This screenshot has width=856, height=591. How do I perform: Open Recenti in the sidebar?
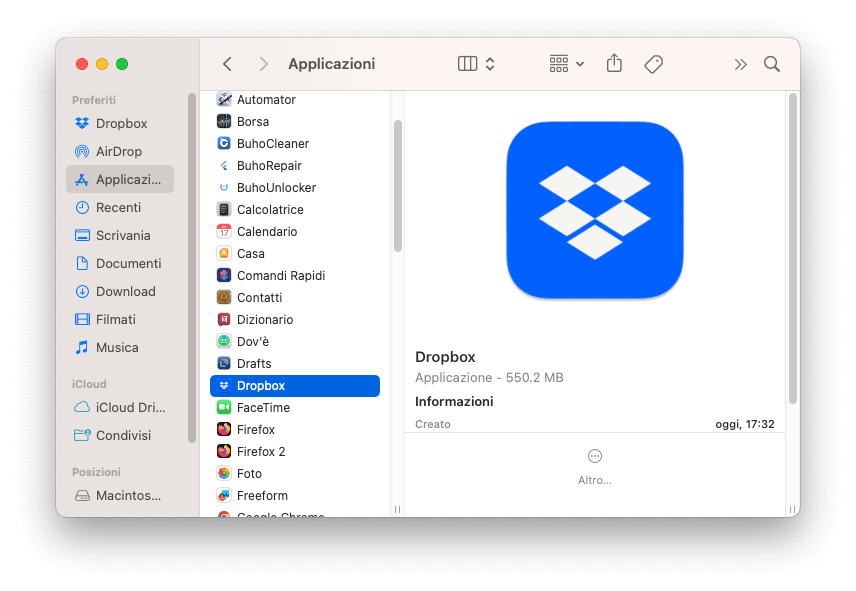point(120,207)
